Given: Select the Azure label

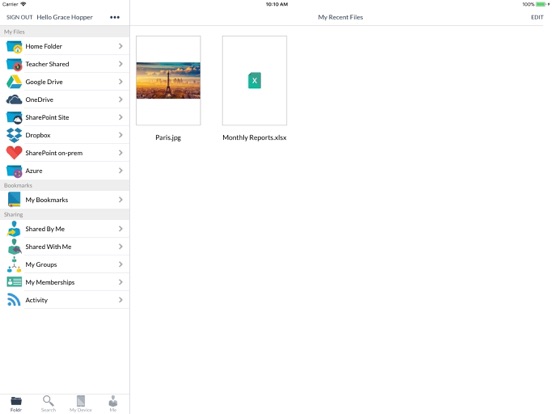Looking at the screenshot, I should click(x=34, y=171).
